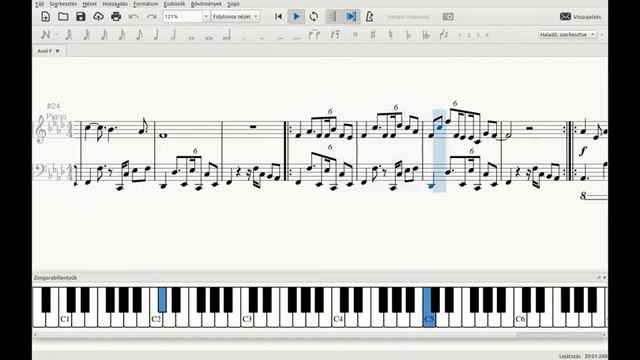Viewport: 640px width, 360px height.
Task: Select the 128th note duration
Action: pos(69,35)
